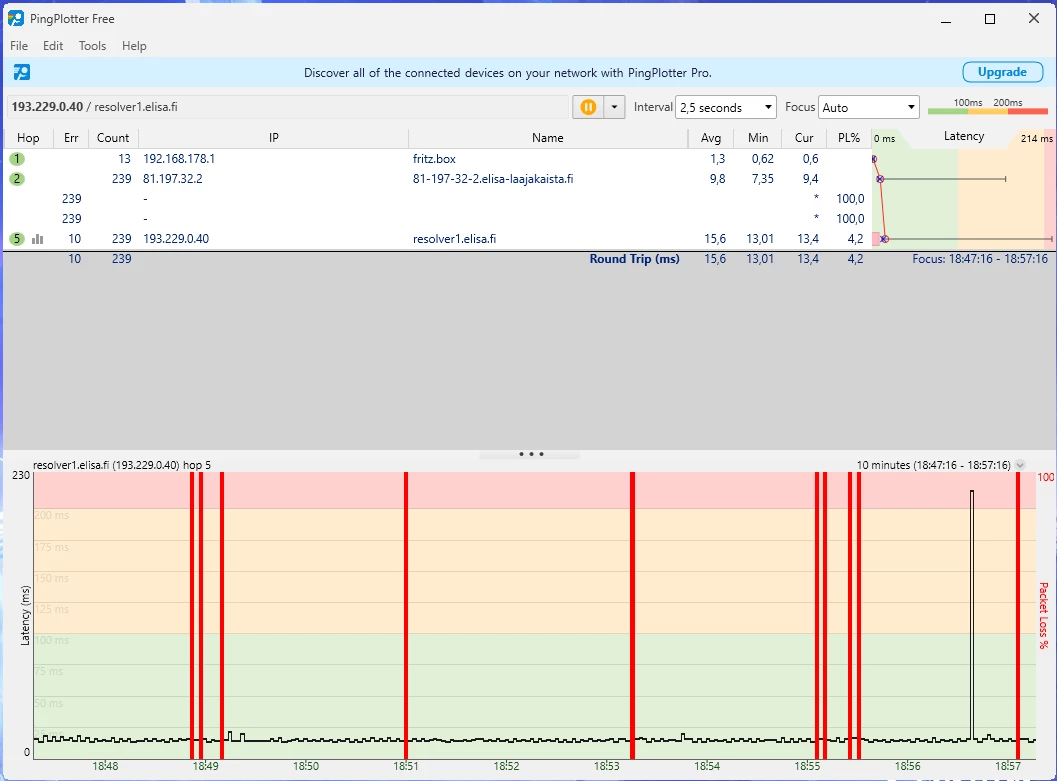
Task: Click the Upgrade button
Action: click(1002, 72)
